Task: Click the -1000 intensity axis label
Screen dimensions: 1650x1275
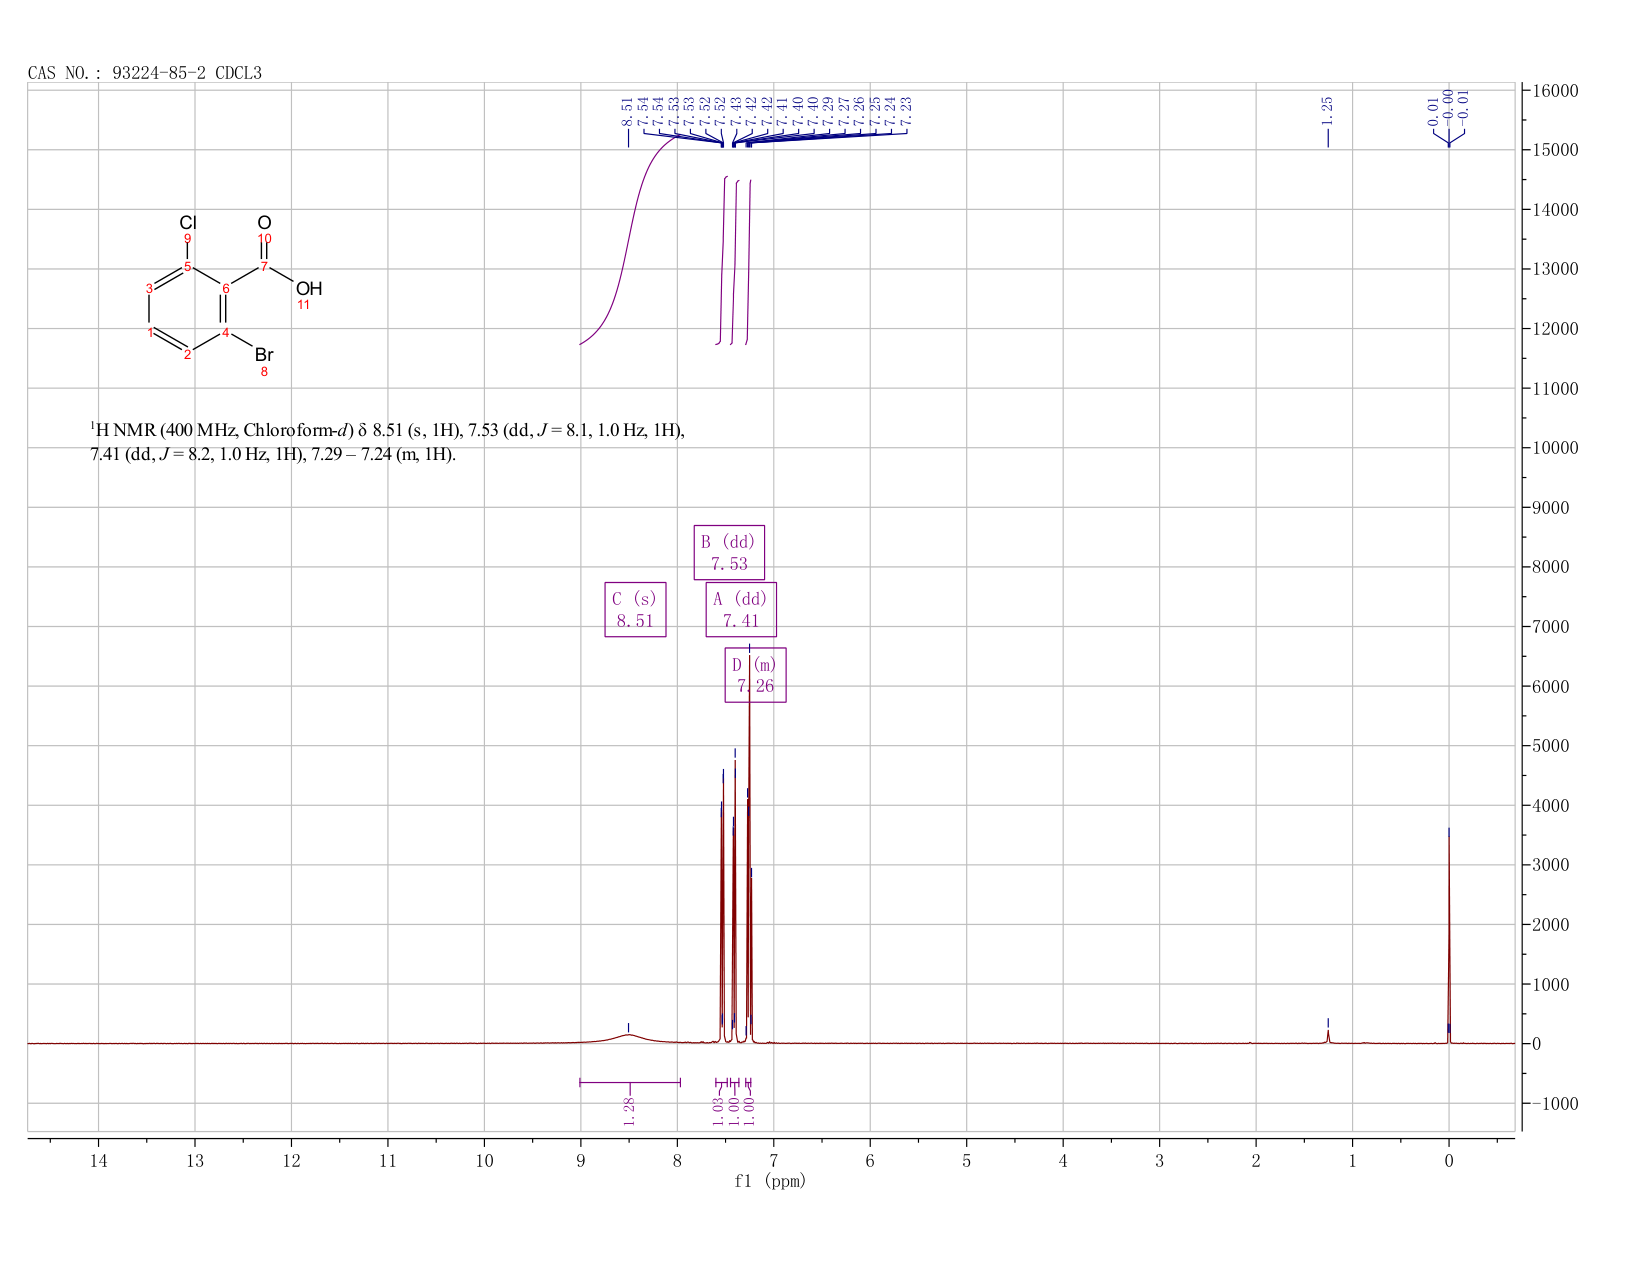Action: [x=1554, y=1103]
